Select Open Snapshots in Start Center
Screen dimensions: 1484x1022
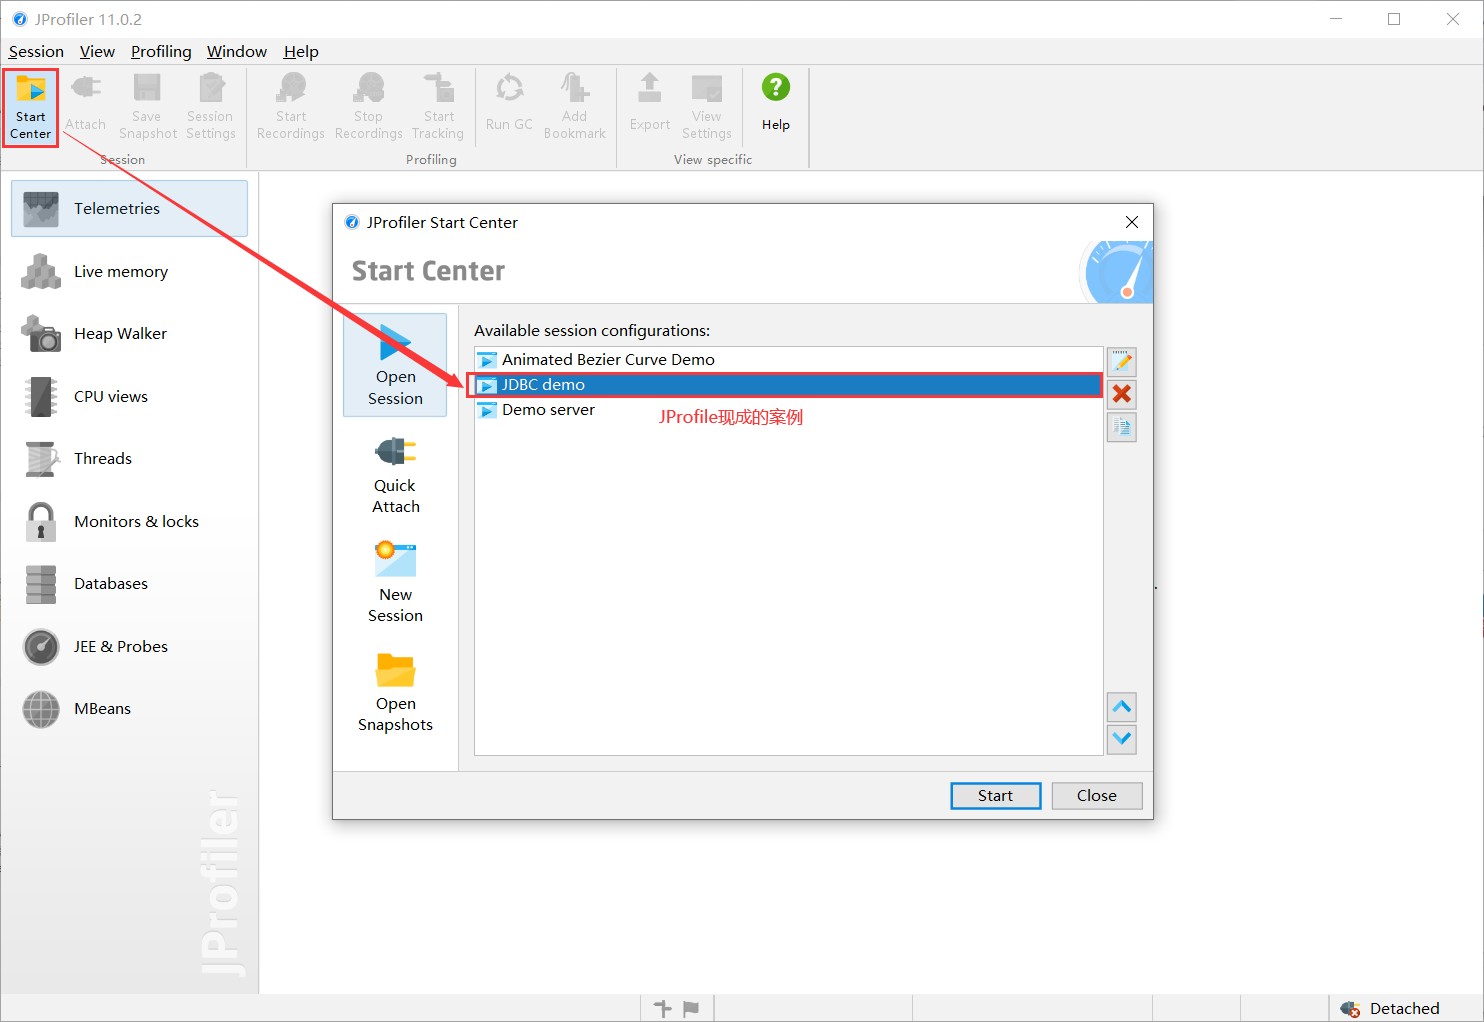click(395, 692)
